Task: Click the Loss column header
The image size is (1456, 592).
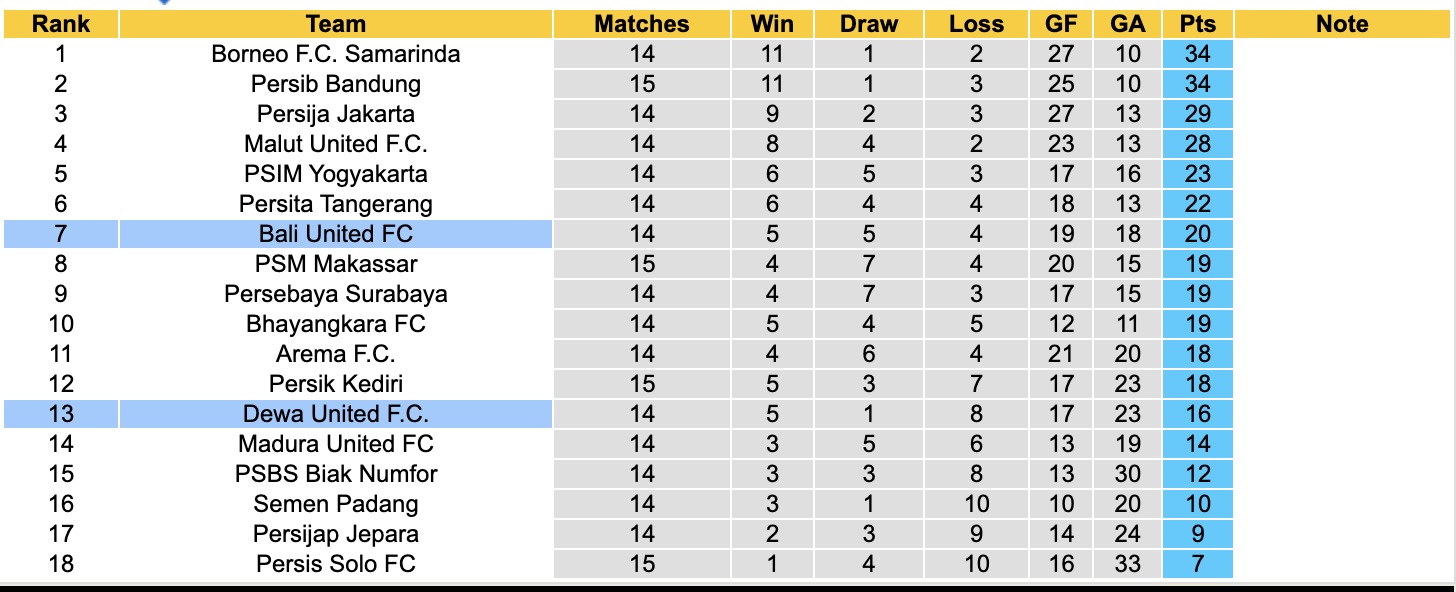Action: (x=976, y=24)
